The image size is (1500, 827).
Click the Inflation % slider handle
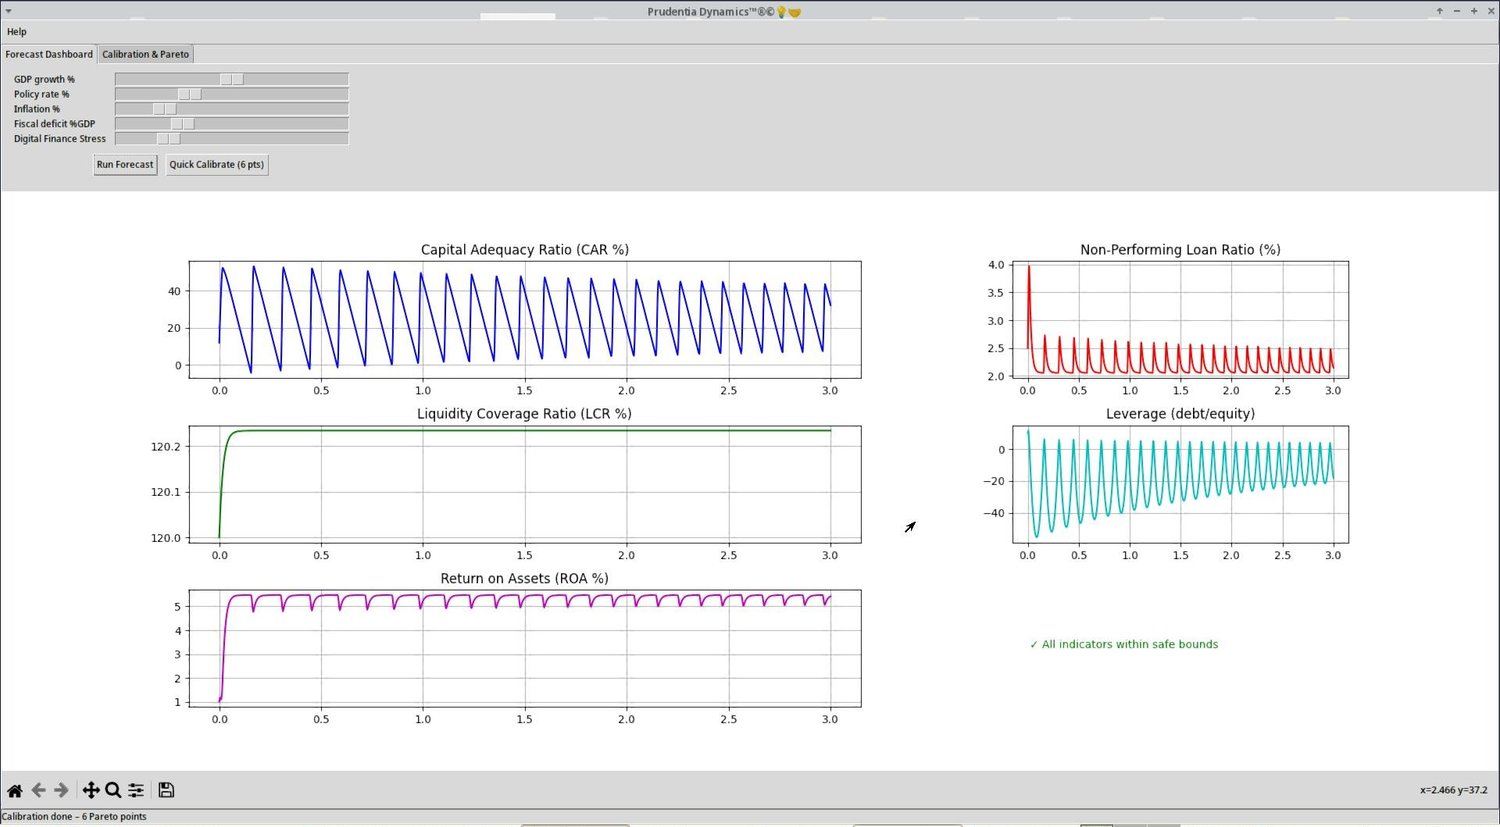(x=164, y=109)
